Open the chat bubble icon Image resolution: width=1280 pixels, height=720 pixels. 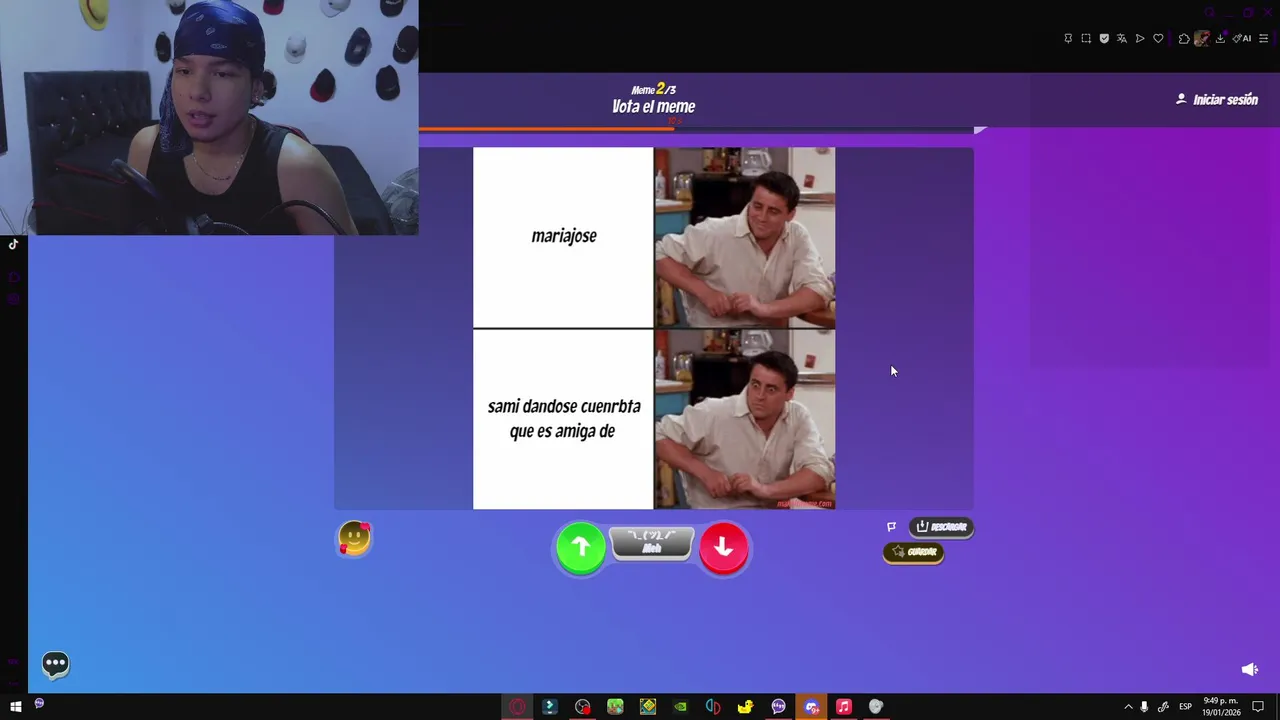tap(56, 663)
